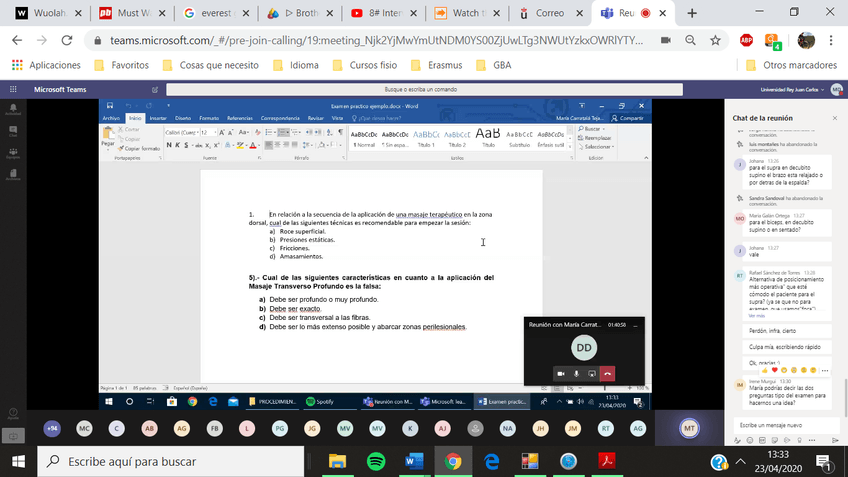Switch to the Correo browser tab
Screen dimensions: 848x477
coord(549,13)
